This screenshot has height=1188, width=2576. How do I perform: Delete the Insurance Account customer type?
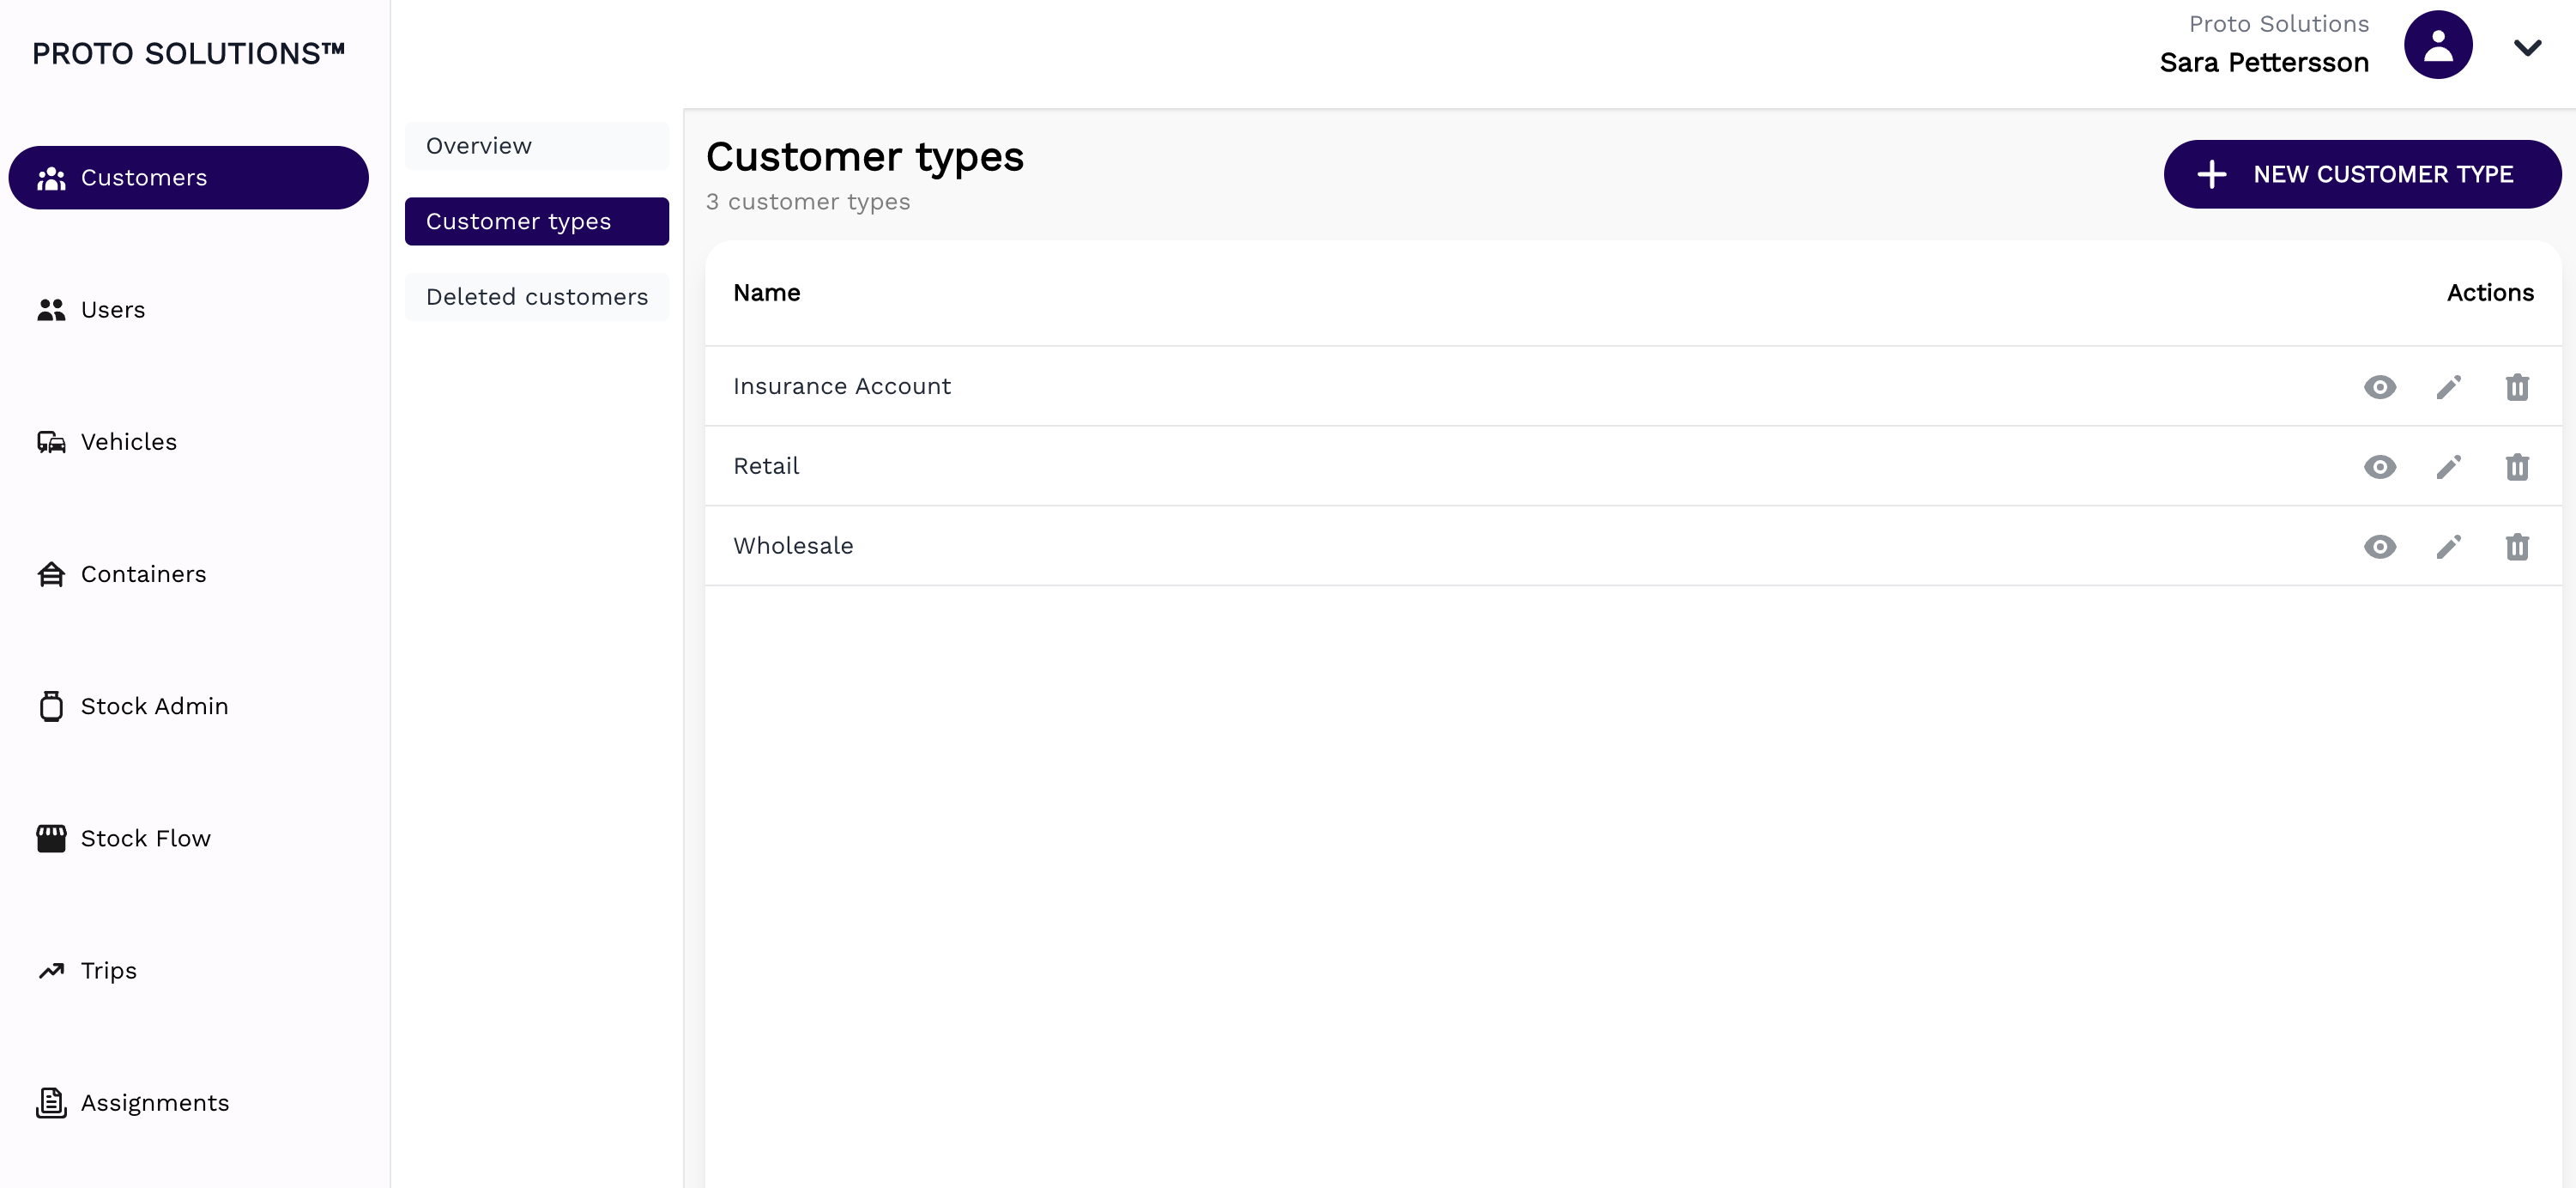[x=2517, y=387]
